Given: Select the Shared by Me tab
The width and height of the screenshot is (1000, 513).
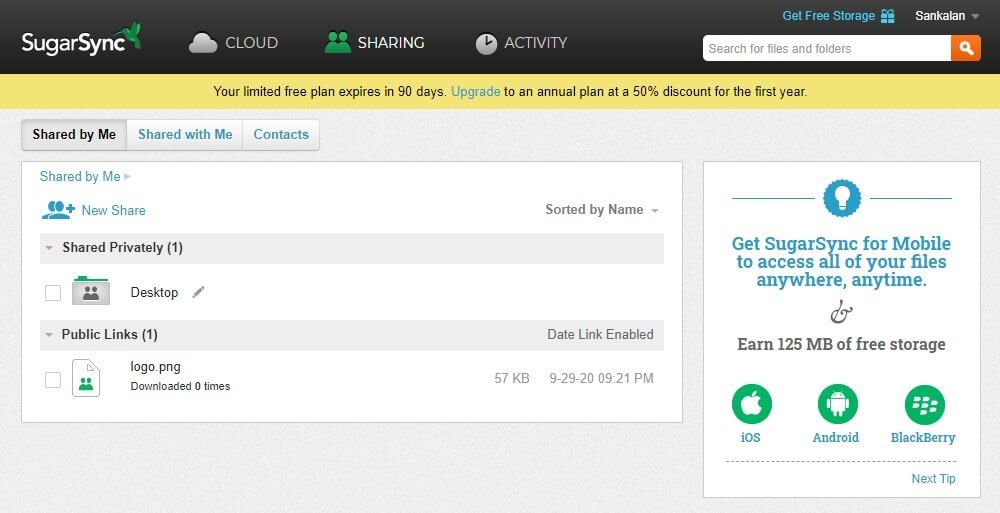Looking at the screenshot, I should coord(74,135).
